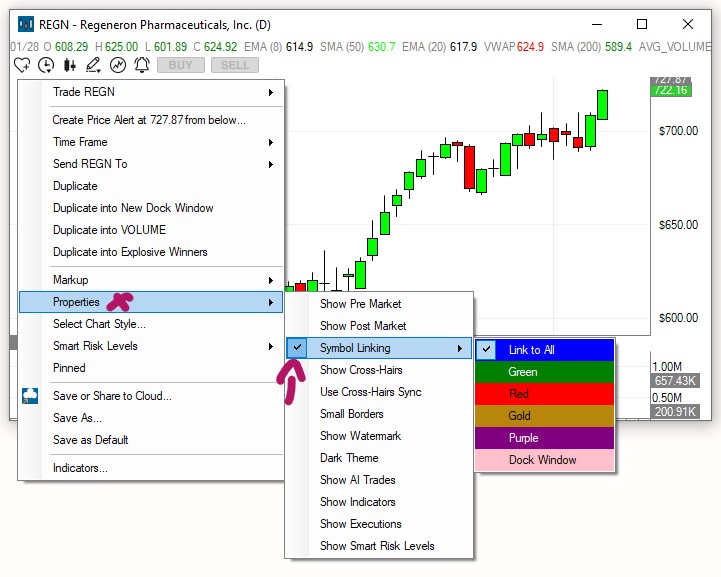Image resolution: width=721 pixels, height=577 pixels.
Task: Click the candlestick chart style icon
Action: click(70, 65)
